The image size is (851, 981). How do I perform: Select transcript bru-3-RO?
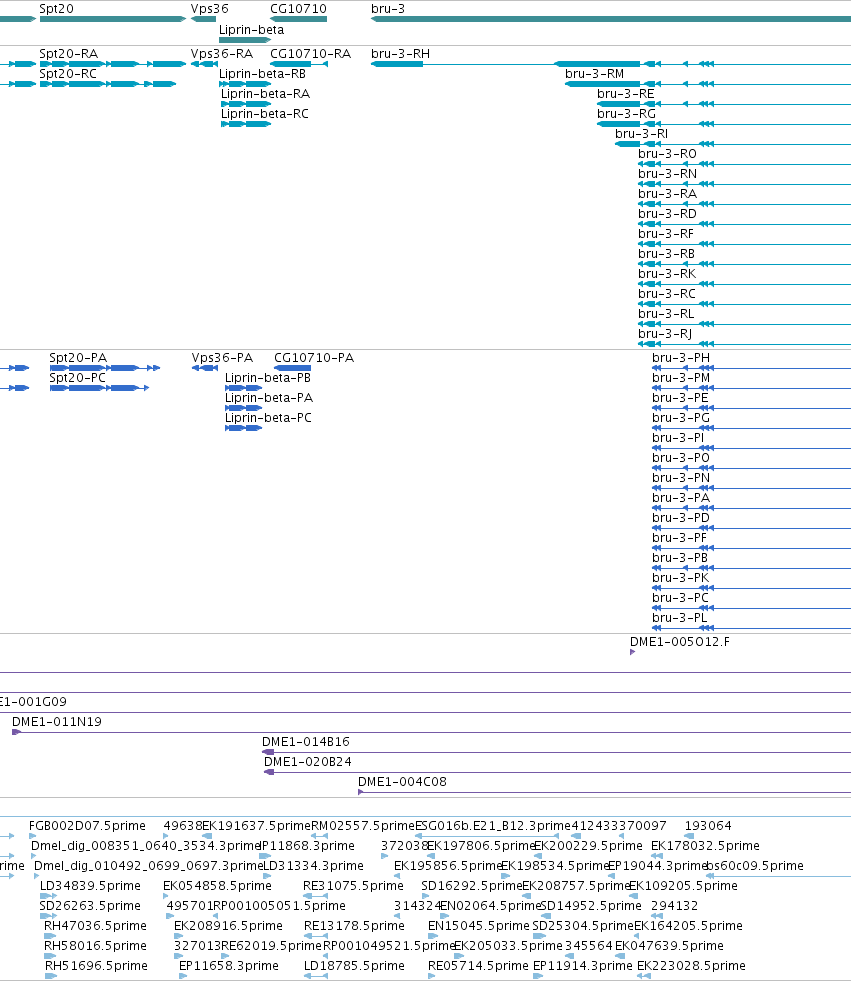[x=668, y=154]
